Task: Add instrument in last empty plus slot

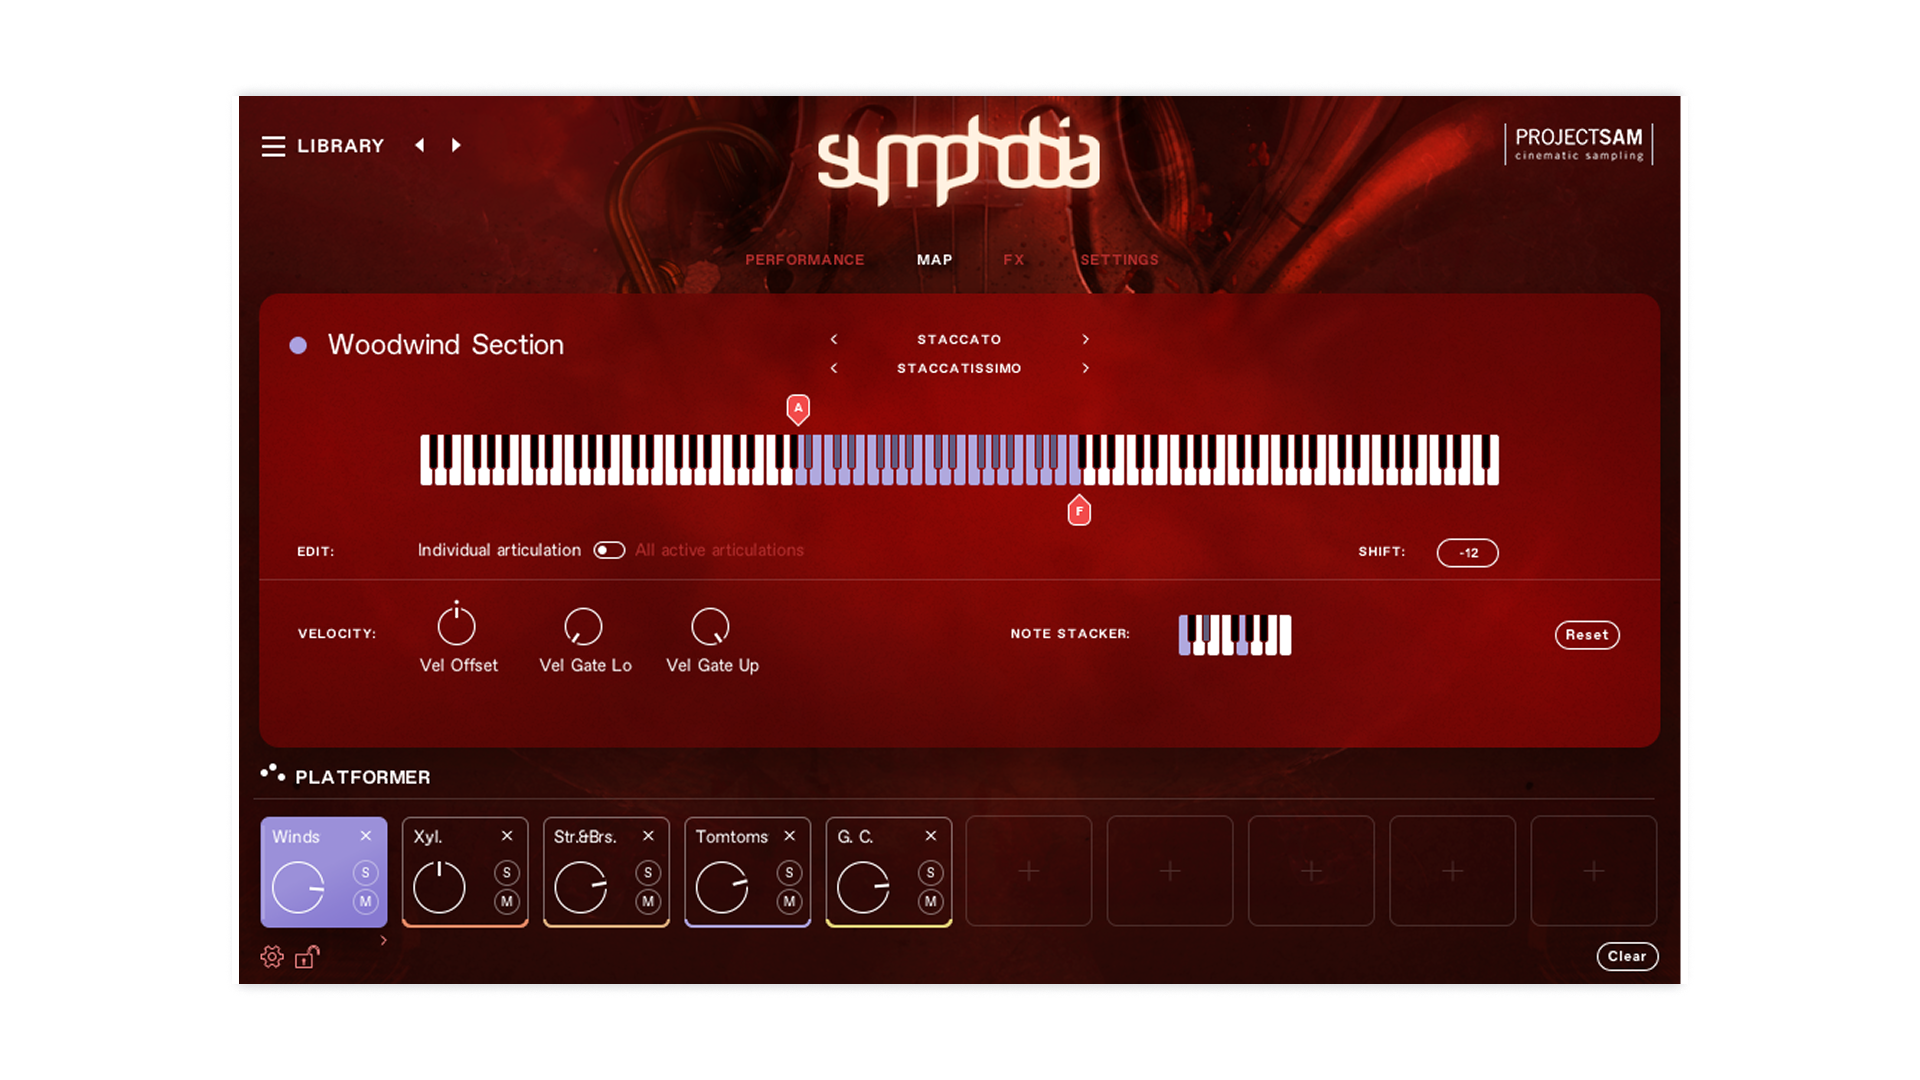Action: pos(1594,871)
